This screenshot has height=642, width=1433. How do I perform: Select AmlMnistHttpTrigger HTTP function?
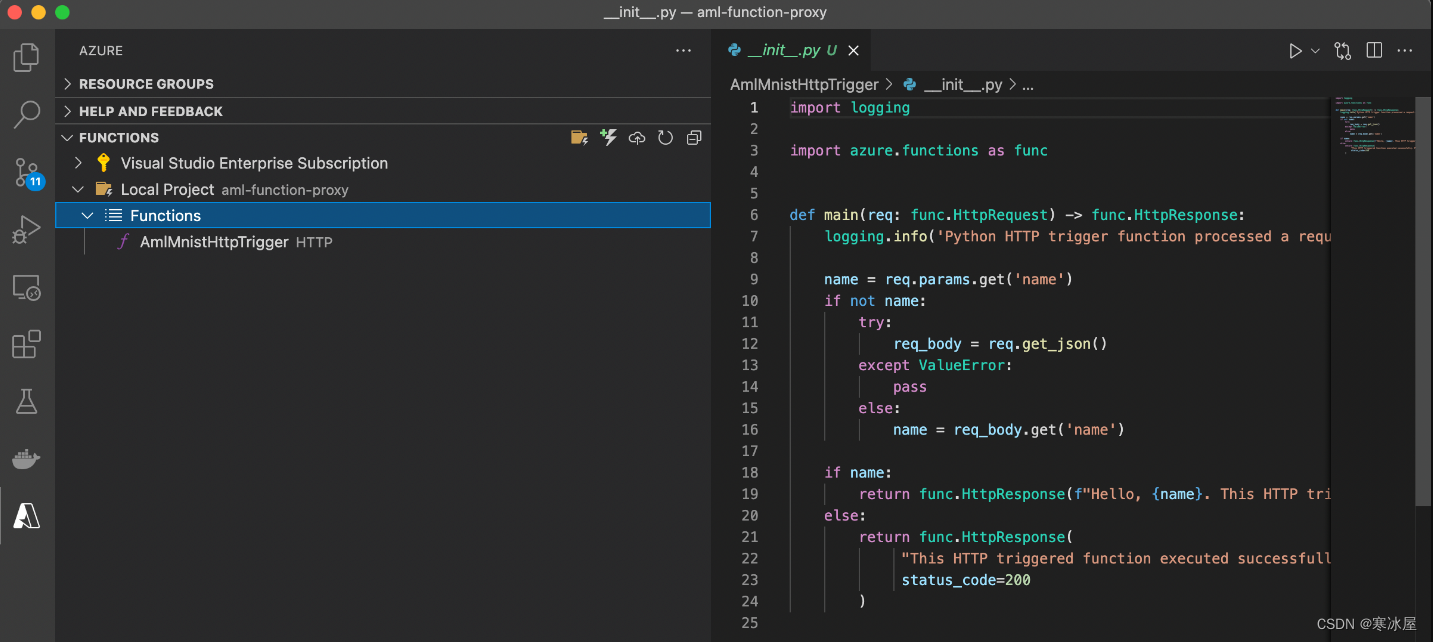[213, 242]
